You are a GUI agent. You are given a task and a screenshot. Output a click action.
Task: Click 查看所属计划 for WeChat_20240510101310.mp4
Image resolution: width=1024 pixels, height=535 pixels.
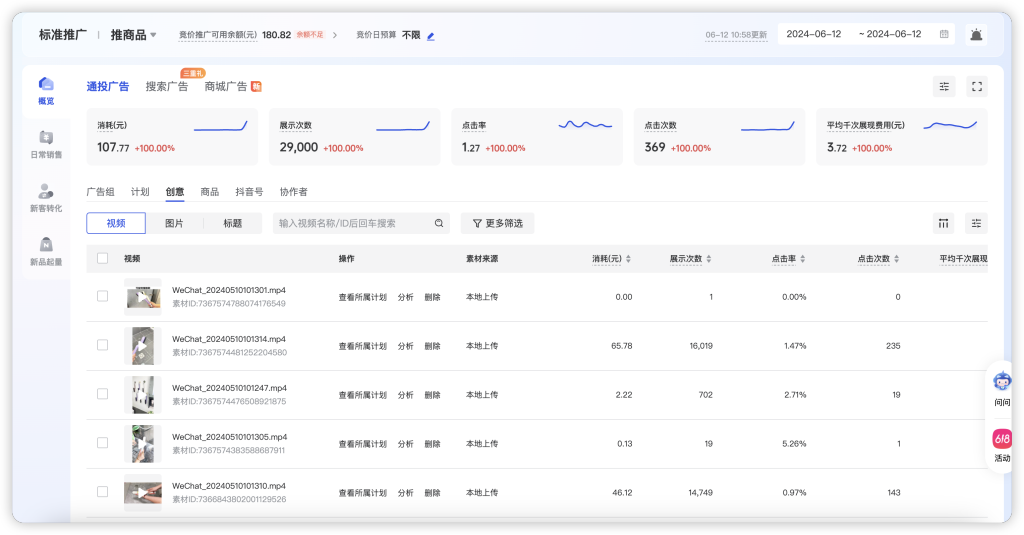point(362,493)
